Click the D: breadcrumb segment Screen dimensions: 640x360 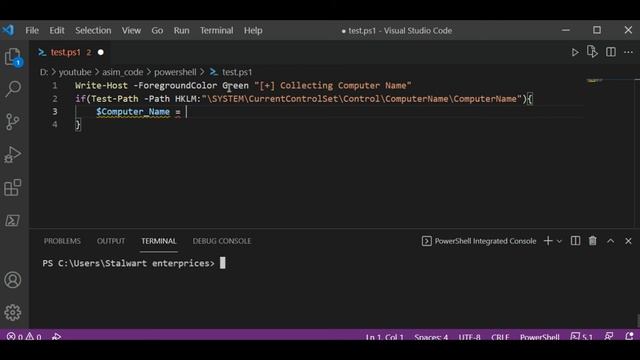[44, 72]
